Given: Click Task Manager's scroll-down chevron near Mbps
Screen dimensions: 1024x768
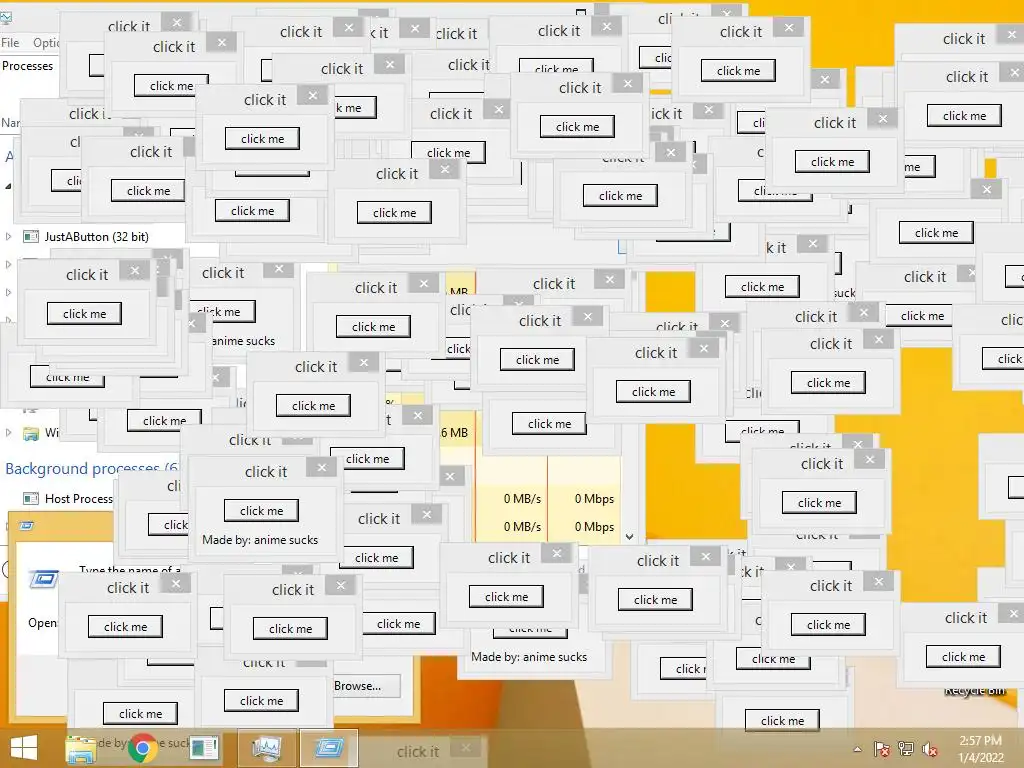Looking at the screenshot, I should (x=630, y=537).
